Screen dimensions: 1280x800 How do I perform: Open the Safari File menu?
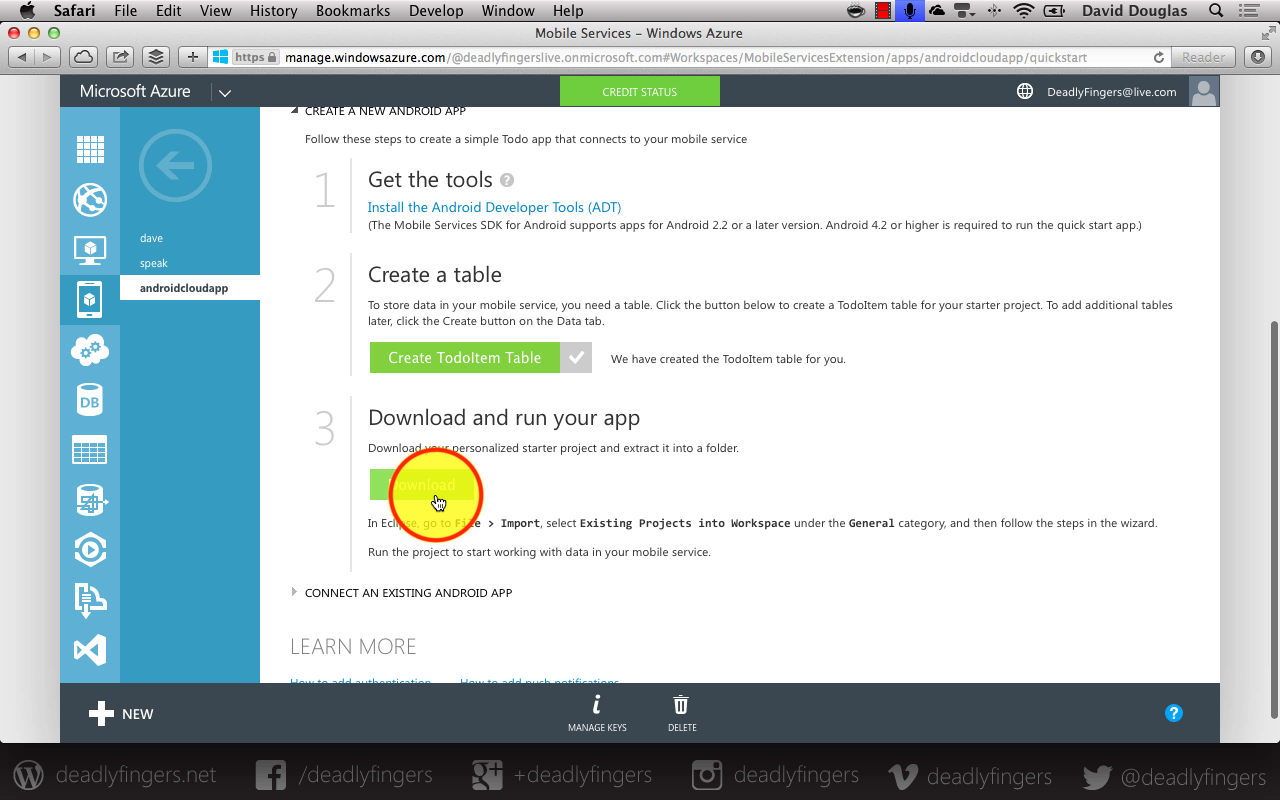coord(126,11)
